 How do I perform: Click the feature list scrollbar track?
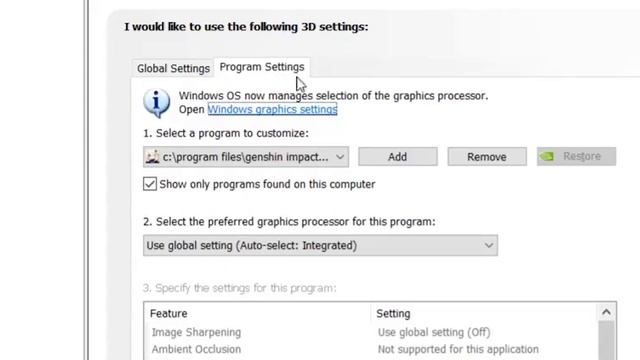606,340
